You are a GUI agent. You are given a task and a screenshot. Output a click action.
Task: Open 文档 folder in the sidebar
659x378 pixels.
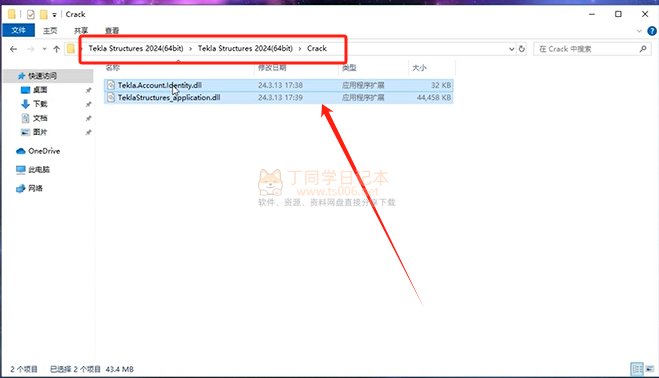tap(40, 118)
